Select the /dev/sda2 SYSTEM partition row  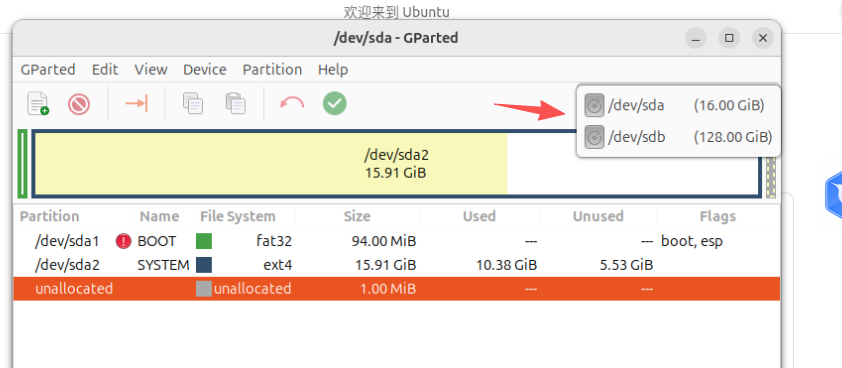(397, 265)
